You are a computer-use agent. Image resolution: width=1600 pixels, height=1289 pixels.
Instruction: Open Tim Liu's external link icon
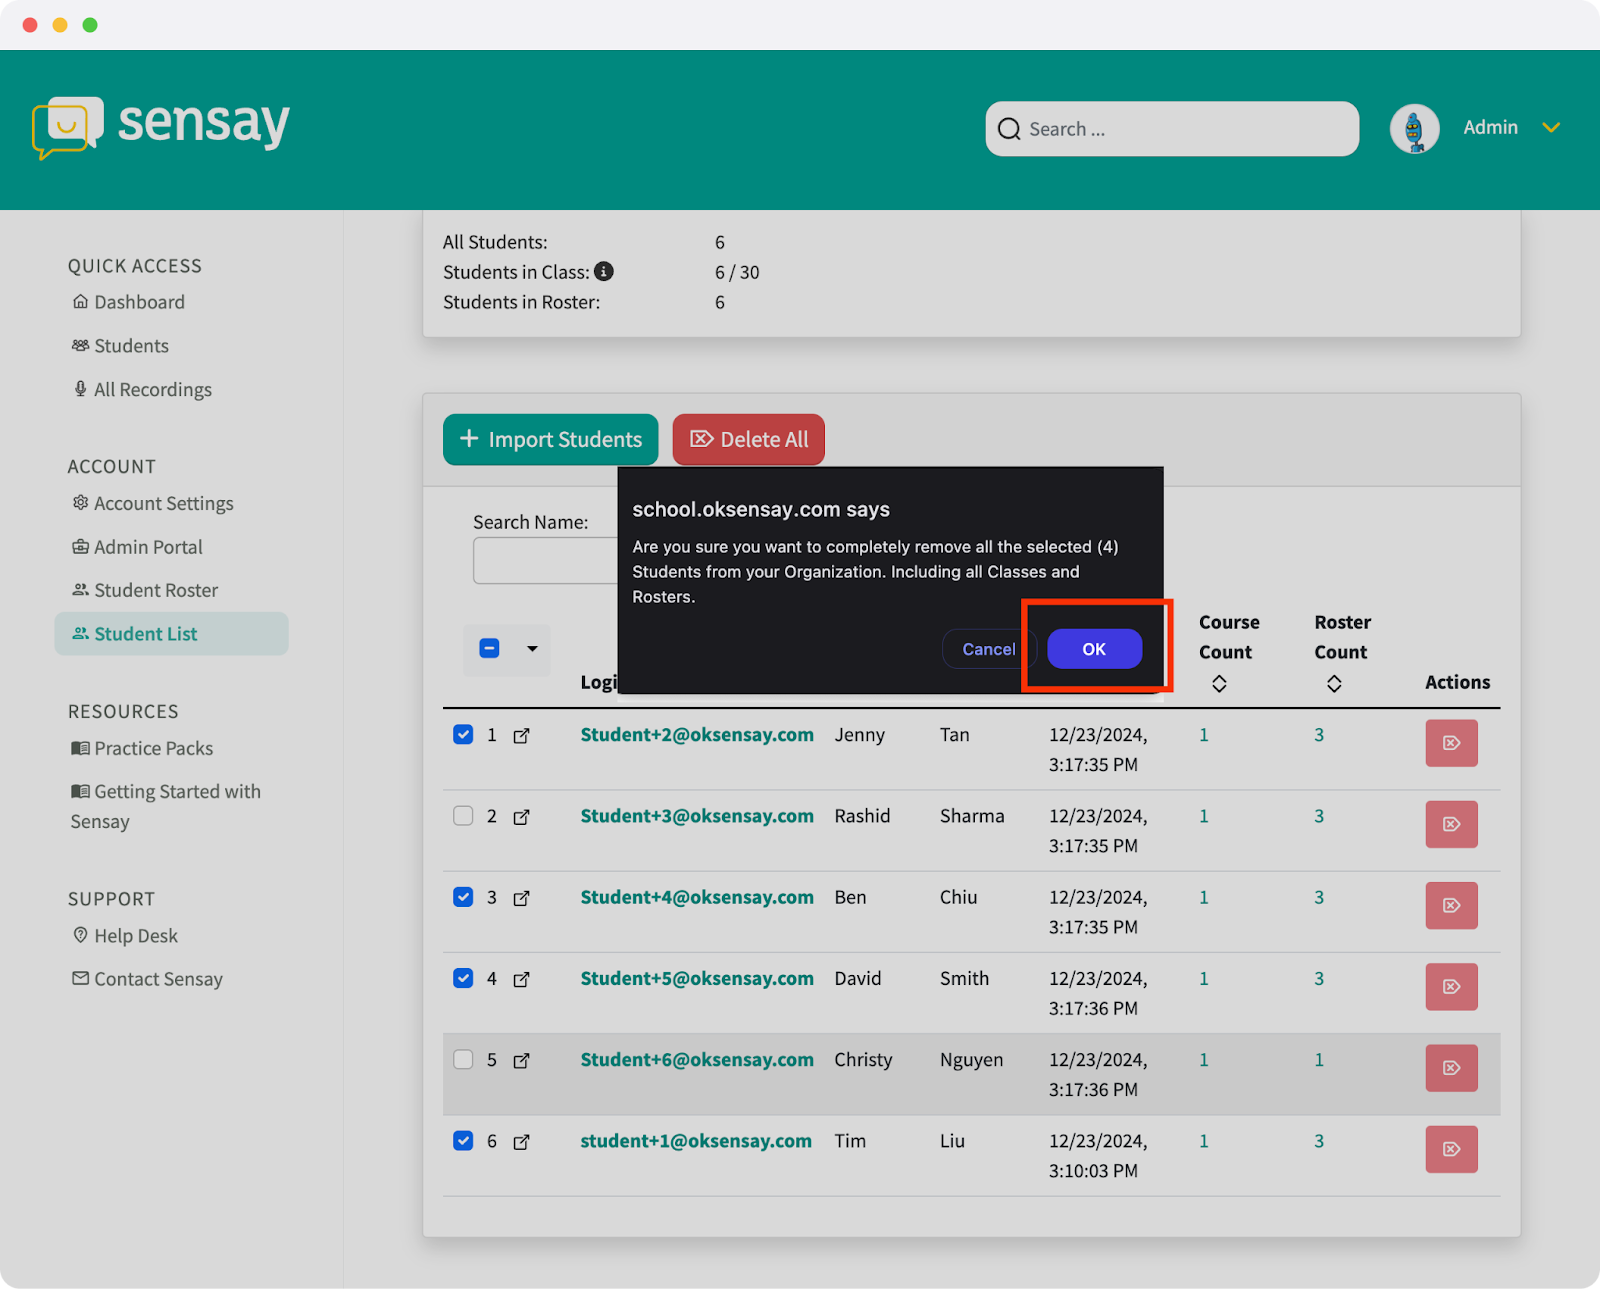click(521, 1142)
